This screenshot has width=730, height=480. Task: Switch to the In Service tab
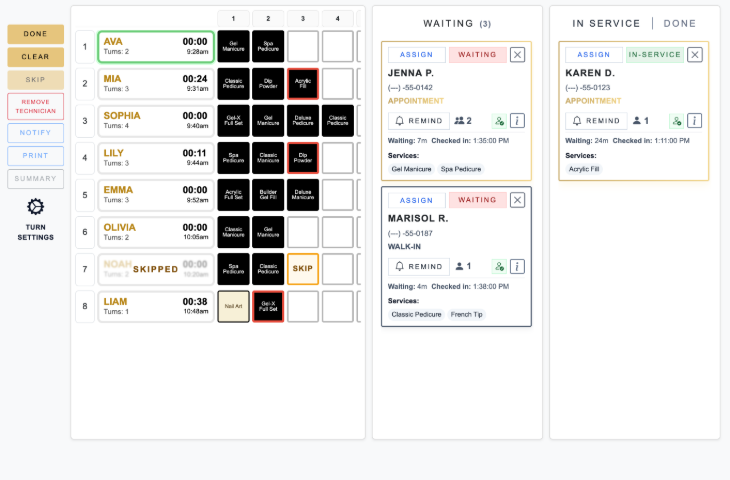coord(606,23)
